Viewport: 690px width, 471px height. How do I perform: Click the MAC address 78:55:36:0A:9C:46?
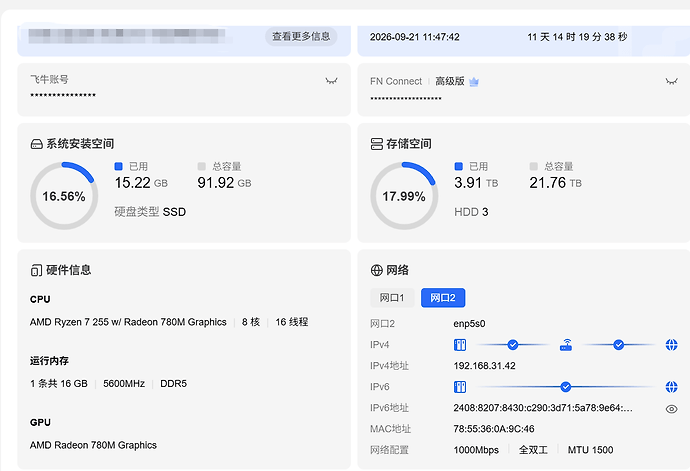(x=494, y=429)
